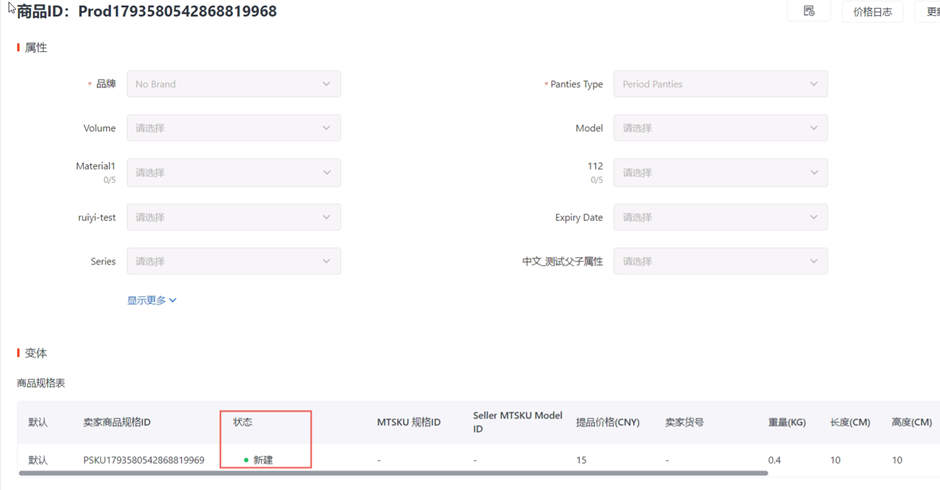Click the 状态 column header
The height and width of the screenshot is (490, 940).
pos(243,422)
